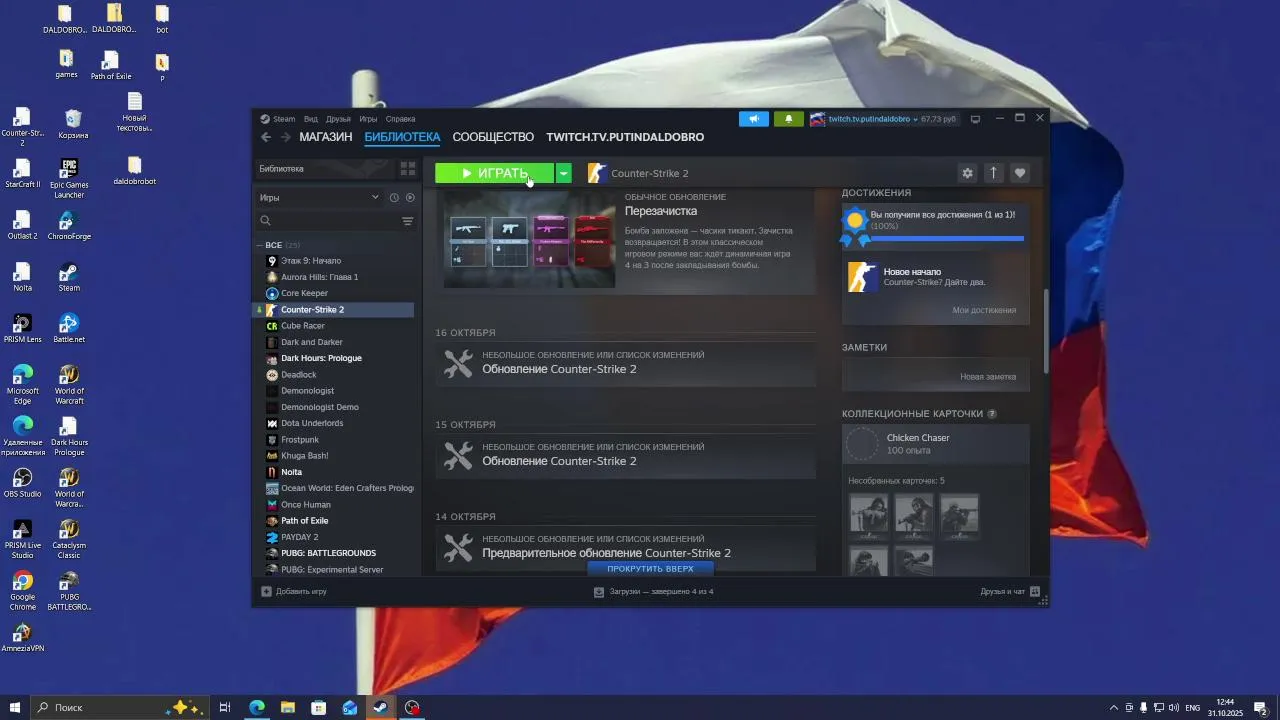
Task: Open TWITCH.TV.PUTINDALDOBRO profile tab
Action: click(625, 137)
